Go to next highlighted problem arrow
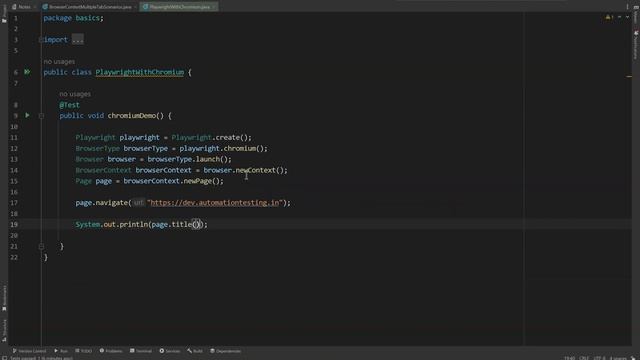This screenshot has width=640, height=360. coord(627,17)
